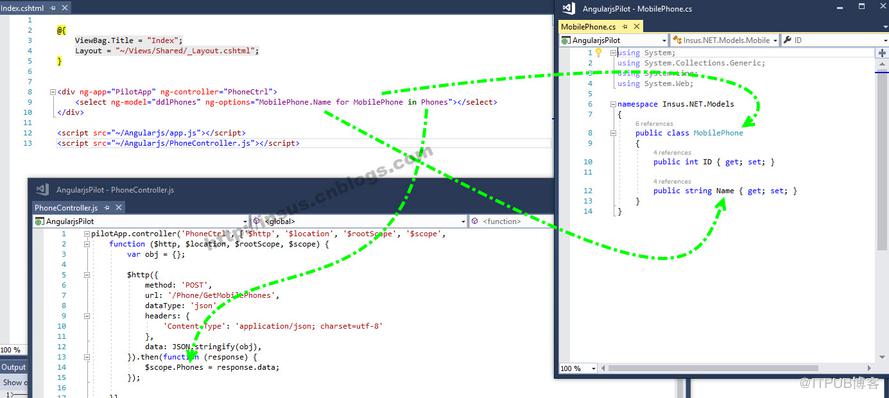The height and width of the screenshot is (398, 889).
Task: Click "~/Angularjs/PhoneController.js" script source
Action: coord(184,143)
